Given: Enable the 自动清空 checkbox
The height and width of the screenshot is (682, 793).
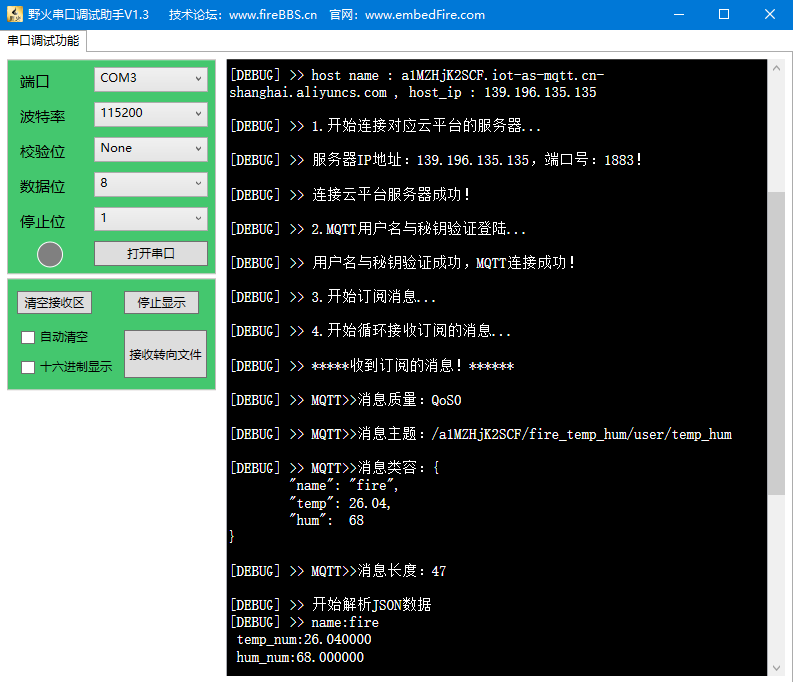Looking at the screenshot, I should pos(28,337).
